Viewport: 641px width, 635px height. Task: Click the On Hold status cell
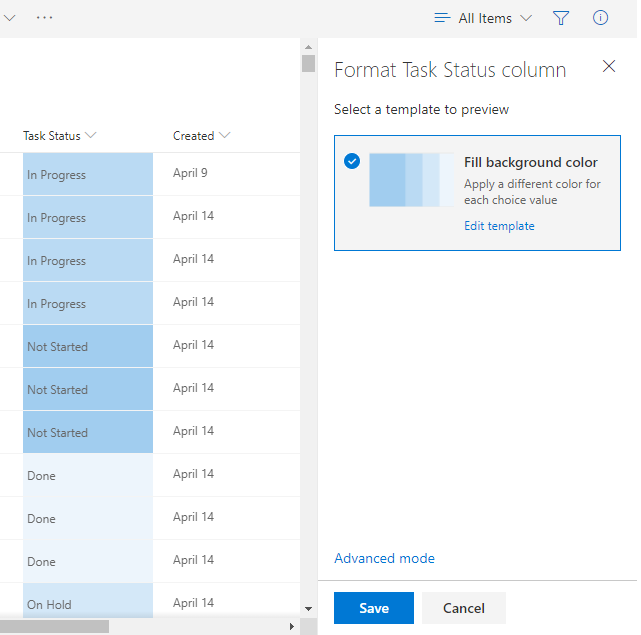point(88,600)
